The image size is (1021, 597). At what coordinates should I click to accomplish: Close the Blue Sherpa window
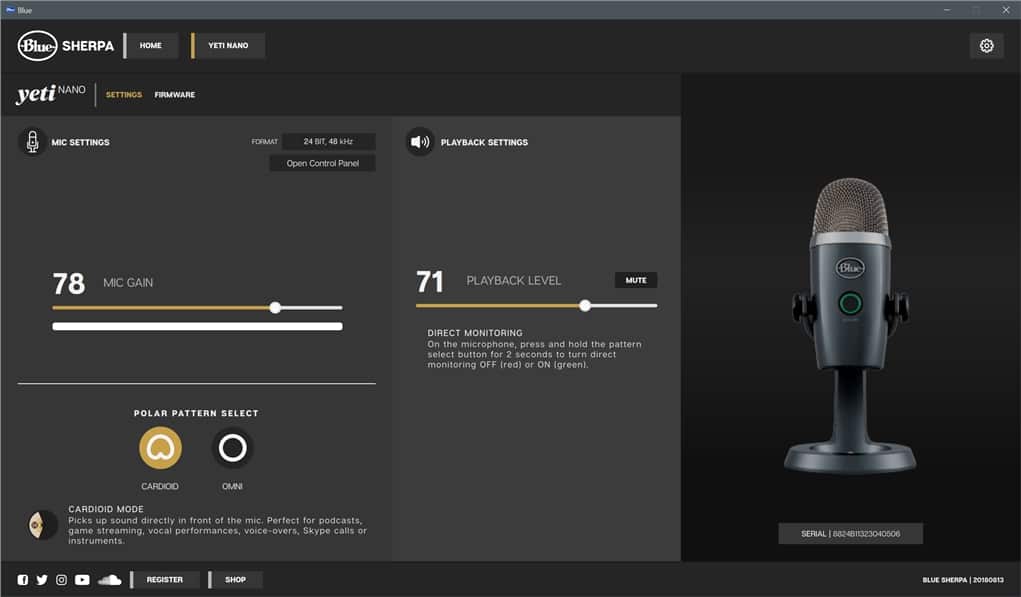pos(1006,10)
